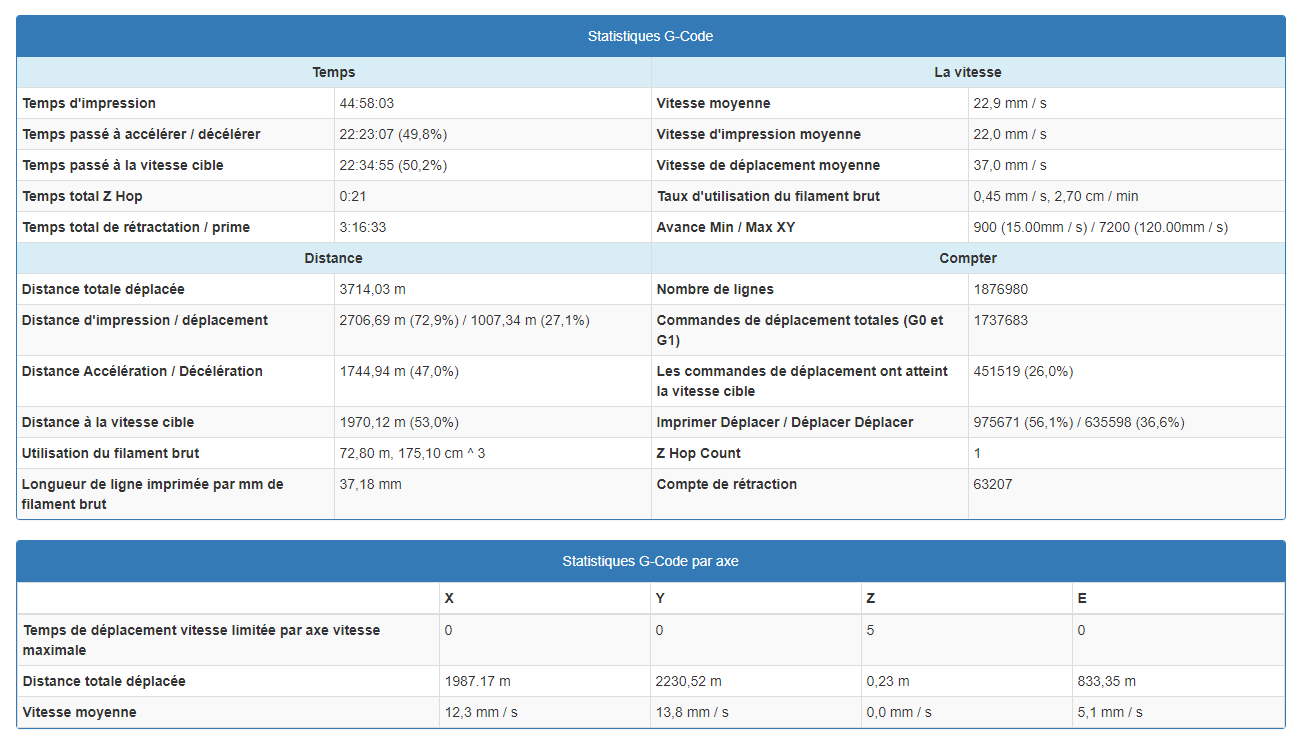Click the X average speed 12,3 mm / s

tap(481, 712)
